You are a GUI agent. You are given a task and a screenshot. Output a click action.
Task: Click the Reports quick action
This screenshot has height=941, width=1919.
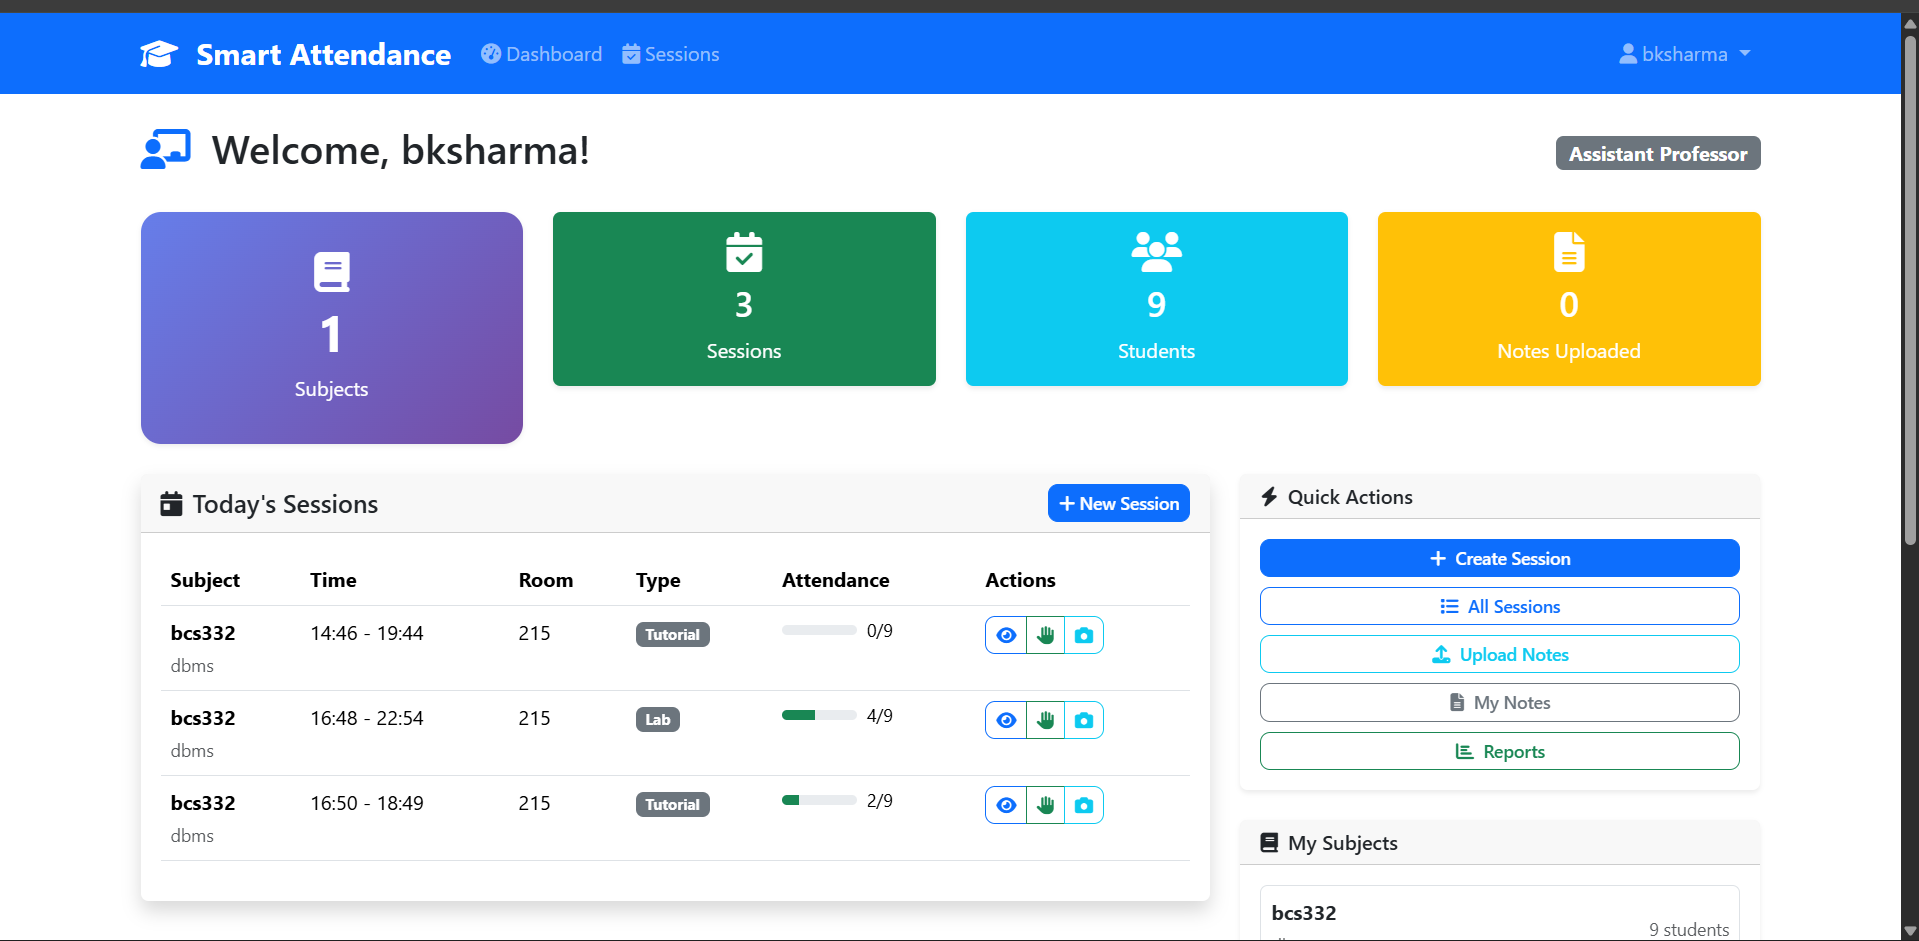click(1499, 751)
